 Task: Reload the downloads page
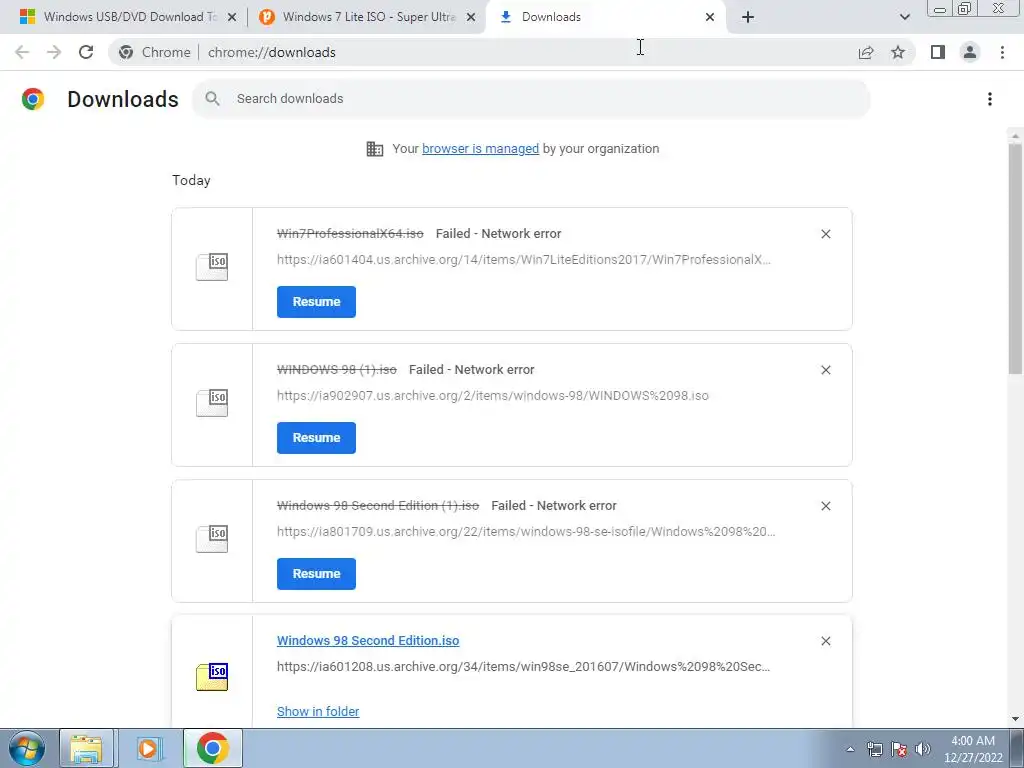click(86, 52)
